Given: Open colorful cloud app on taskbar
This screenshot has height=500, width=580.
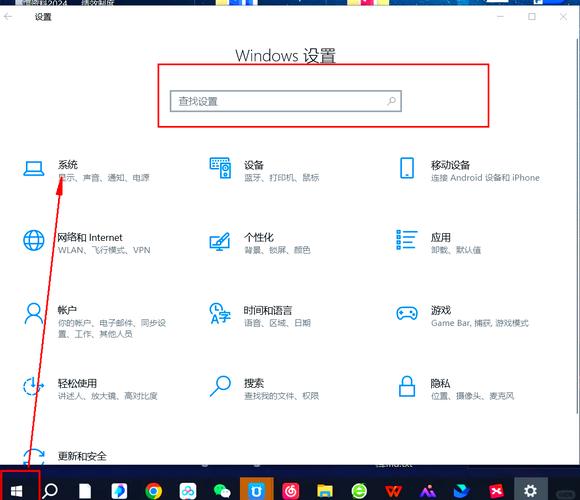Looking at the screenshot, I should click(188, 491).
